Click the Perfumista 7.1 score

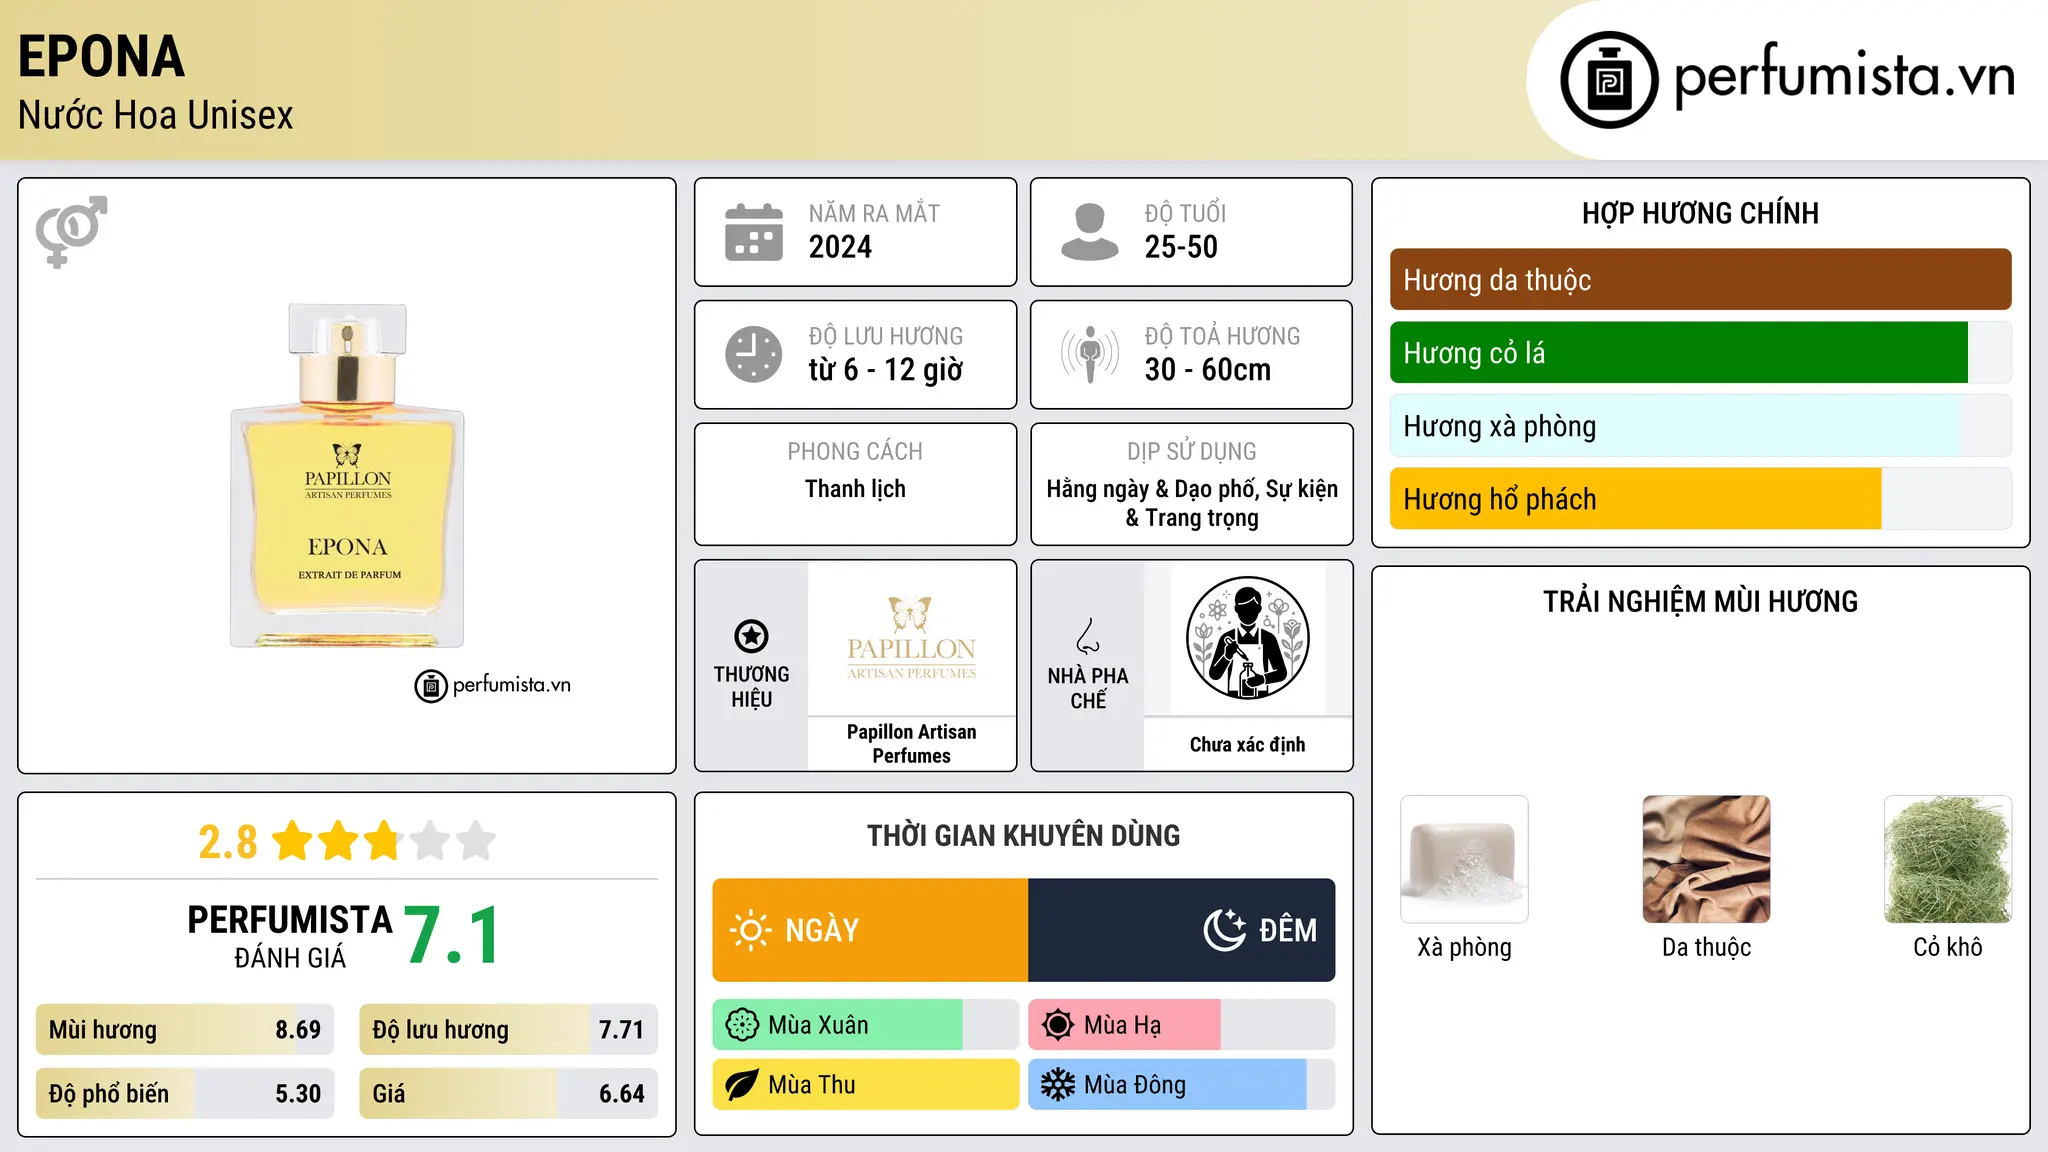(x=453, y=936)
